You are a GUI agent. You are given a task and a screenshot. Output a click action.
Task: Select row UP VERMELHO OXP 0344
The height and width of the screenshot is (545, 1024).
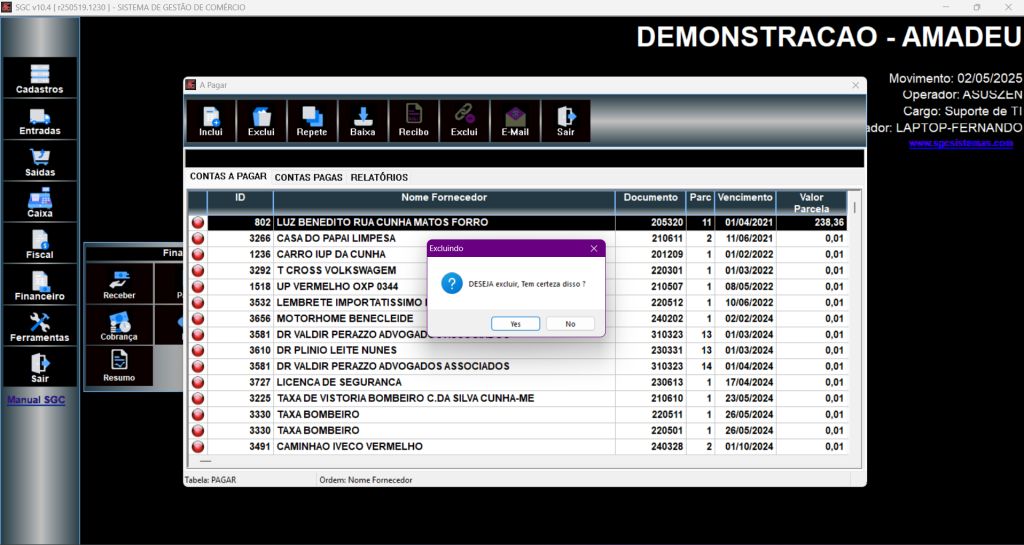[518, 287]
